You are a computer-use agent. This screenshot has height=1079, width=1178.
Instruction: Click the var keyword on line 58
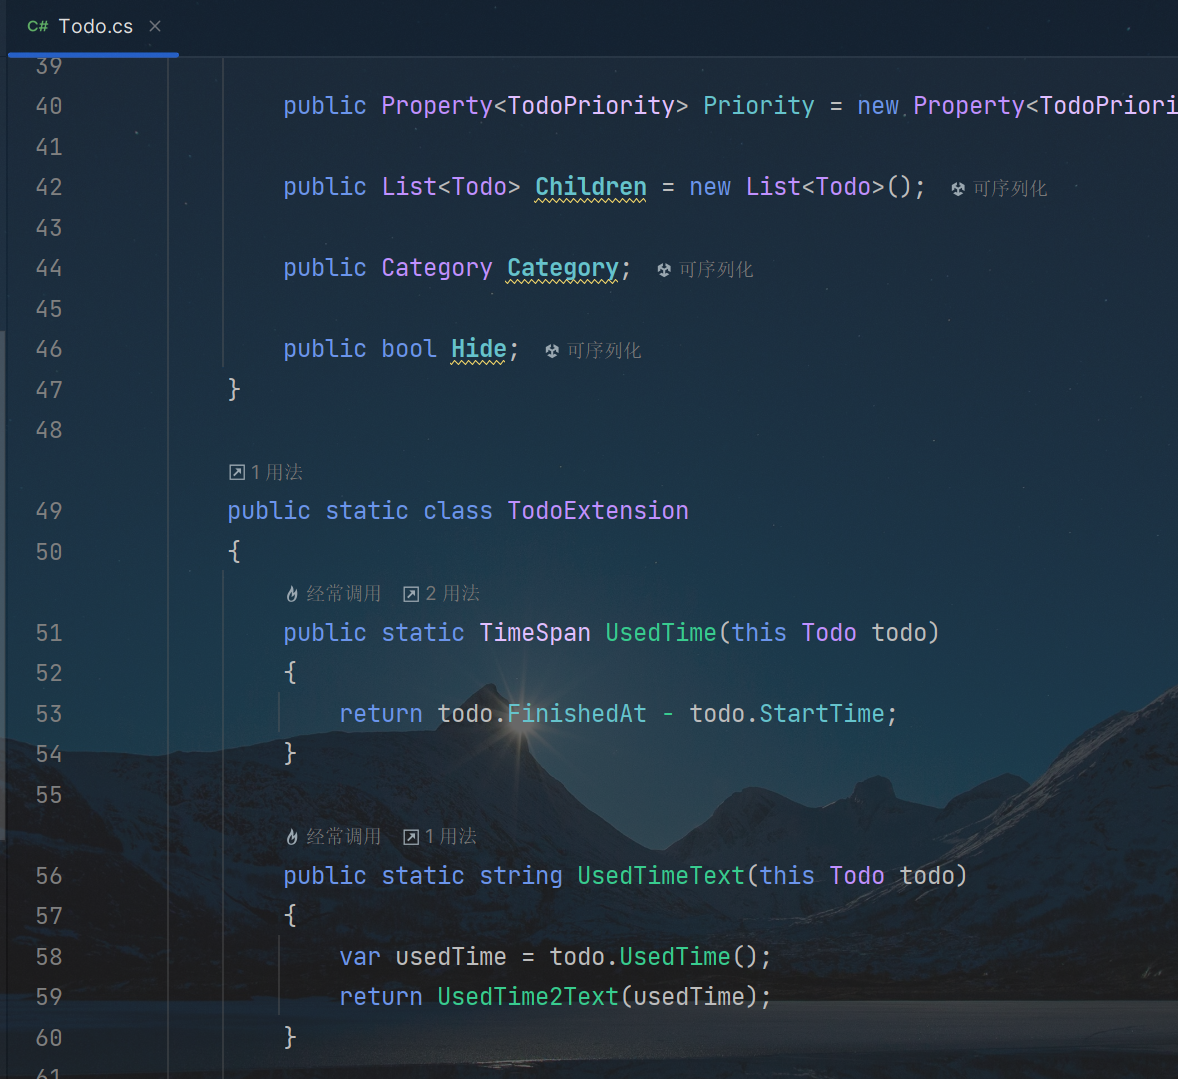tap(360, 957)
